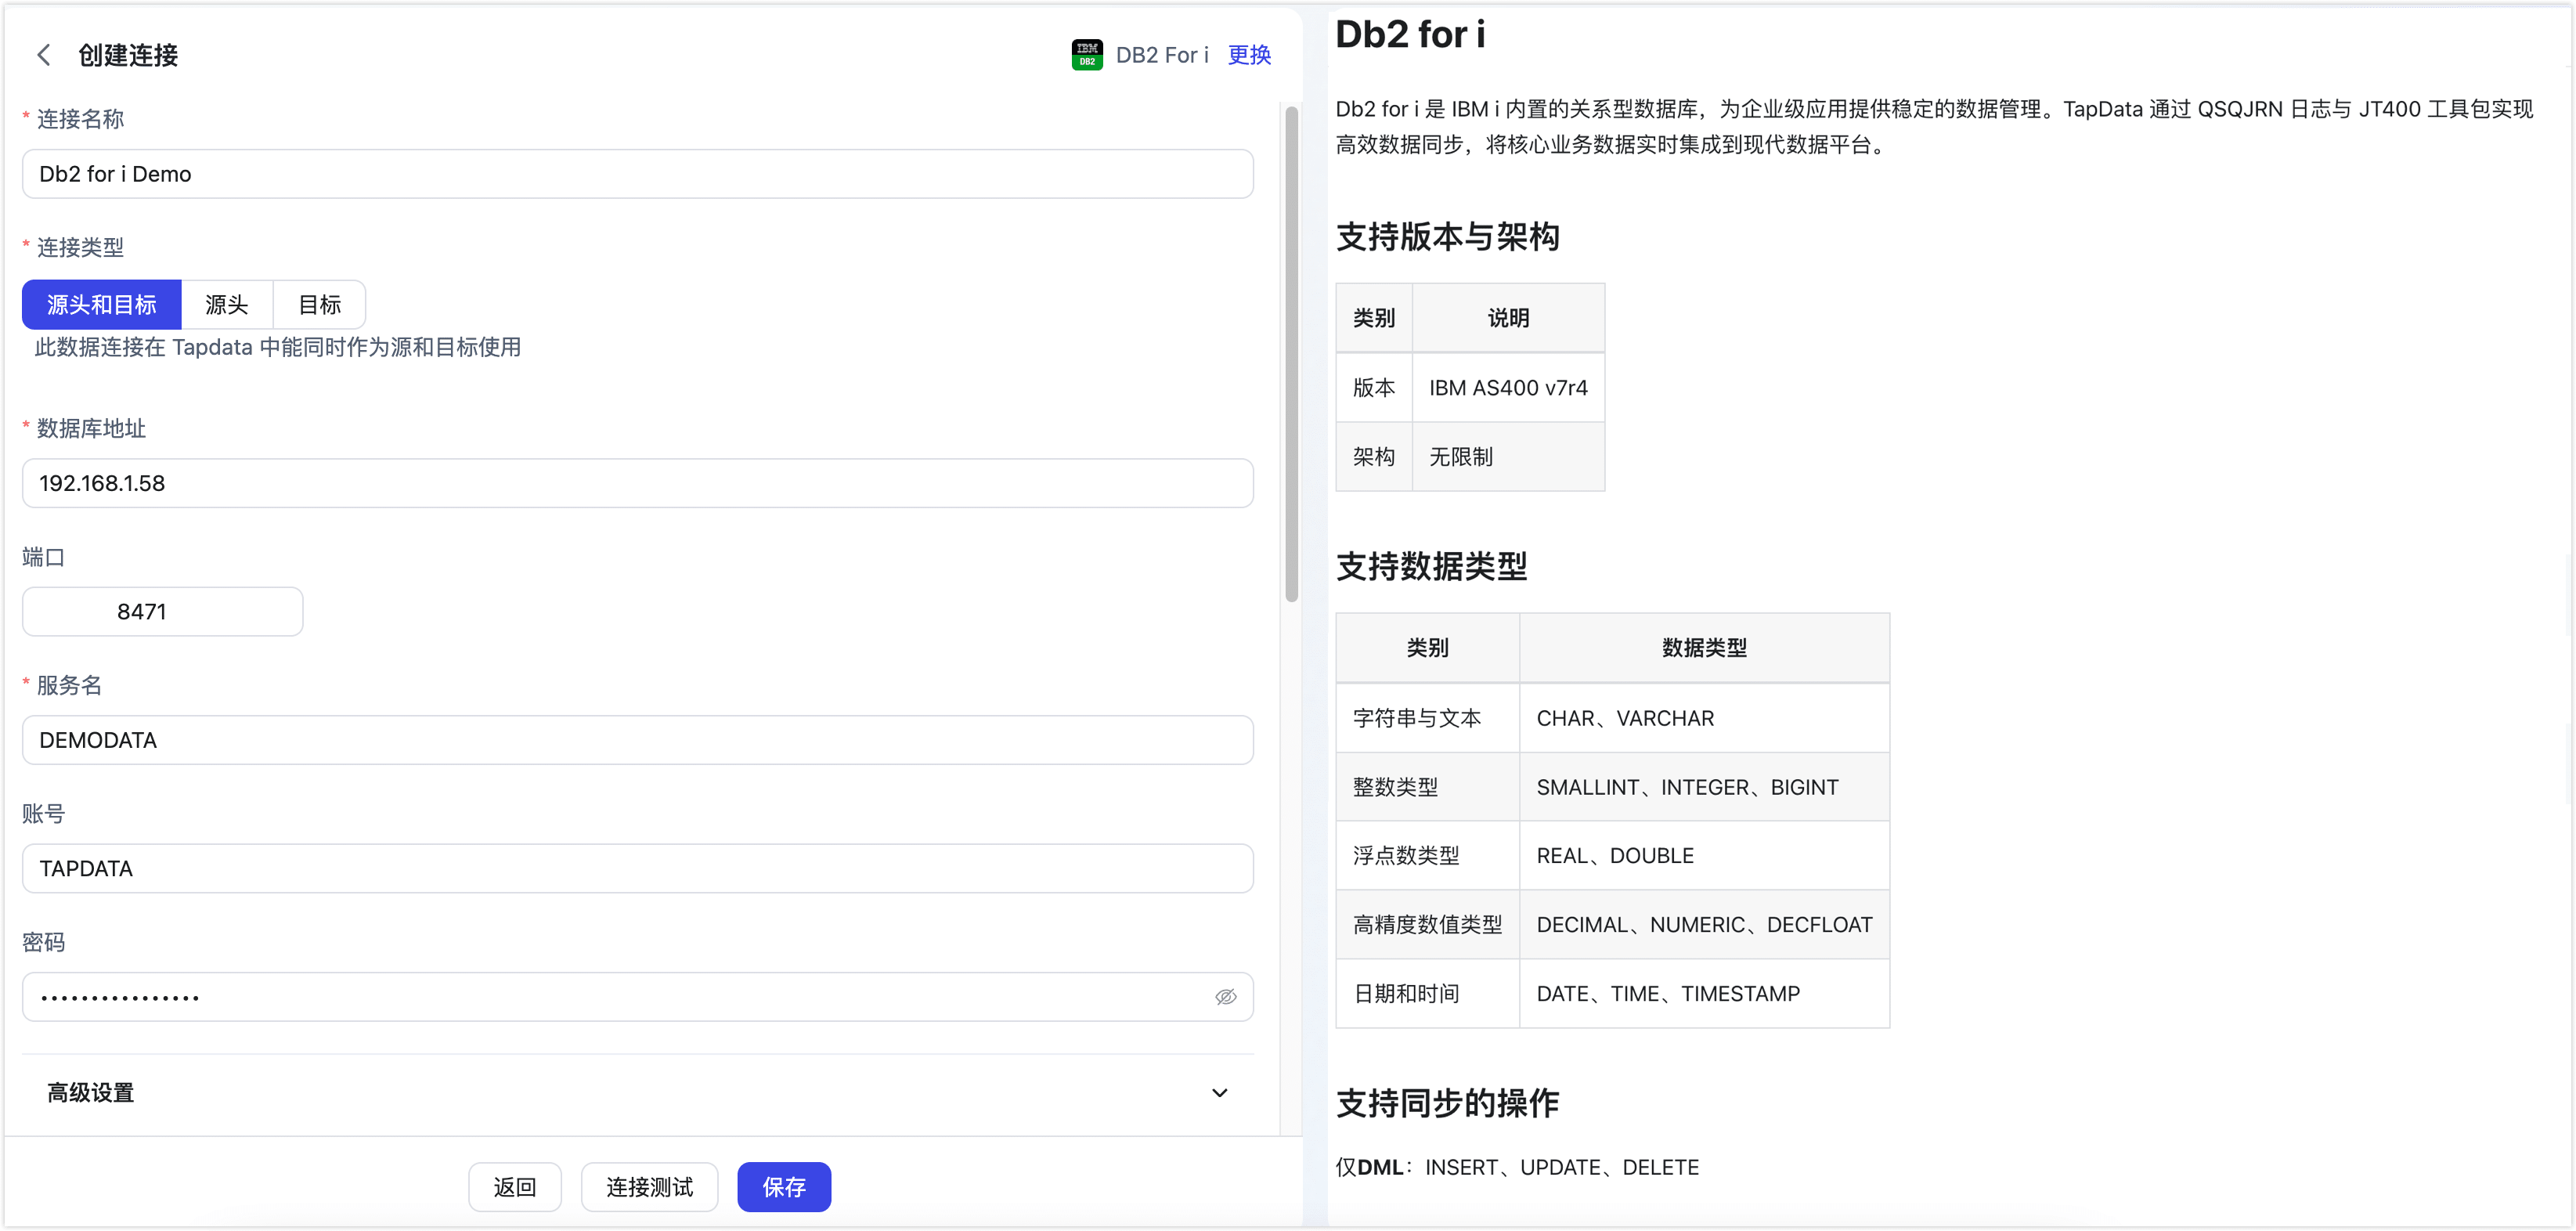Image resolution: width=2576 pixels, height=1231 pixels.
Task: Toggle password visibility with the eye icon
Action: click(x=1226, y=996)
